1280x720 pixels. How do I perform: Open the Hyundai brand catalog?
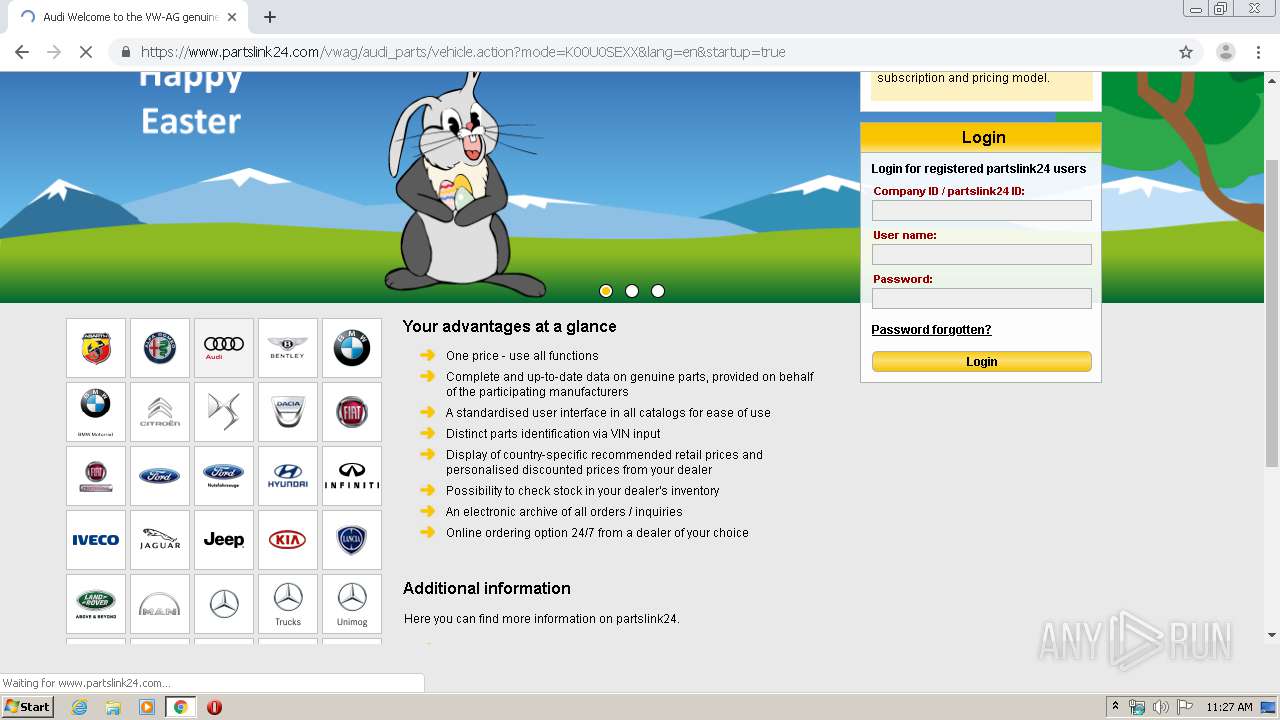(288, 476)
